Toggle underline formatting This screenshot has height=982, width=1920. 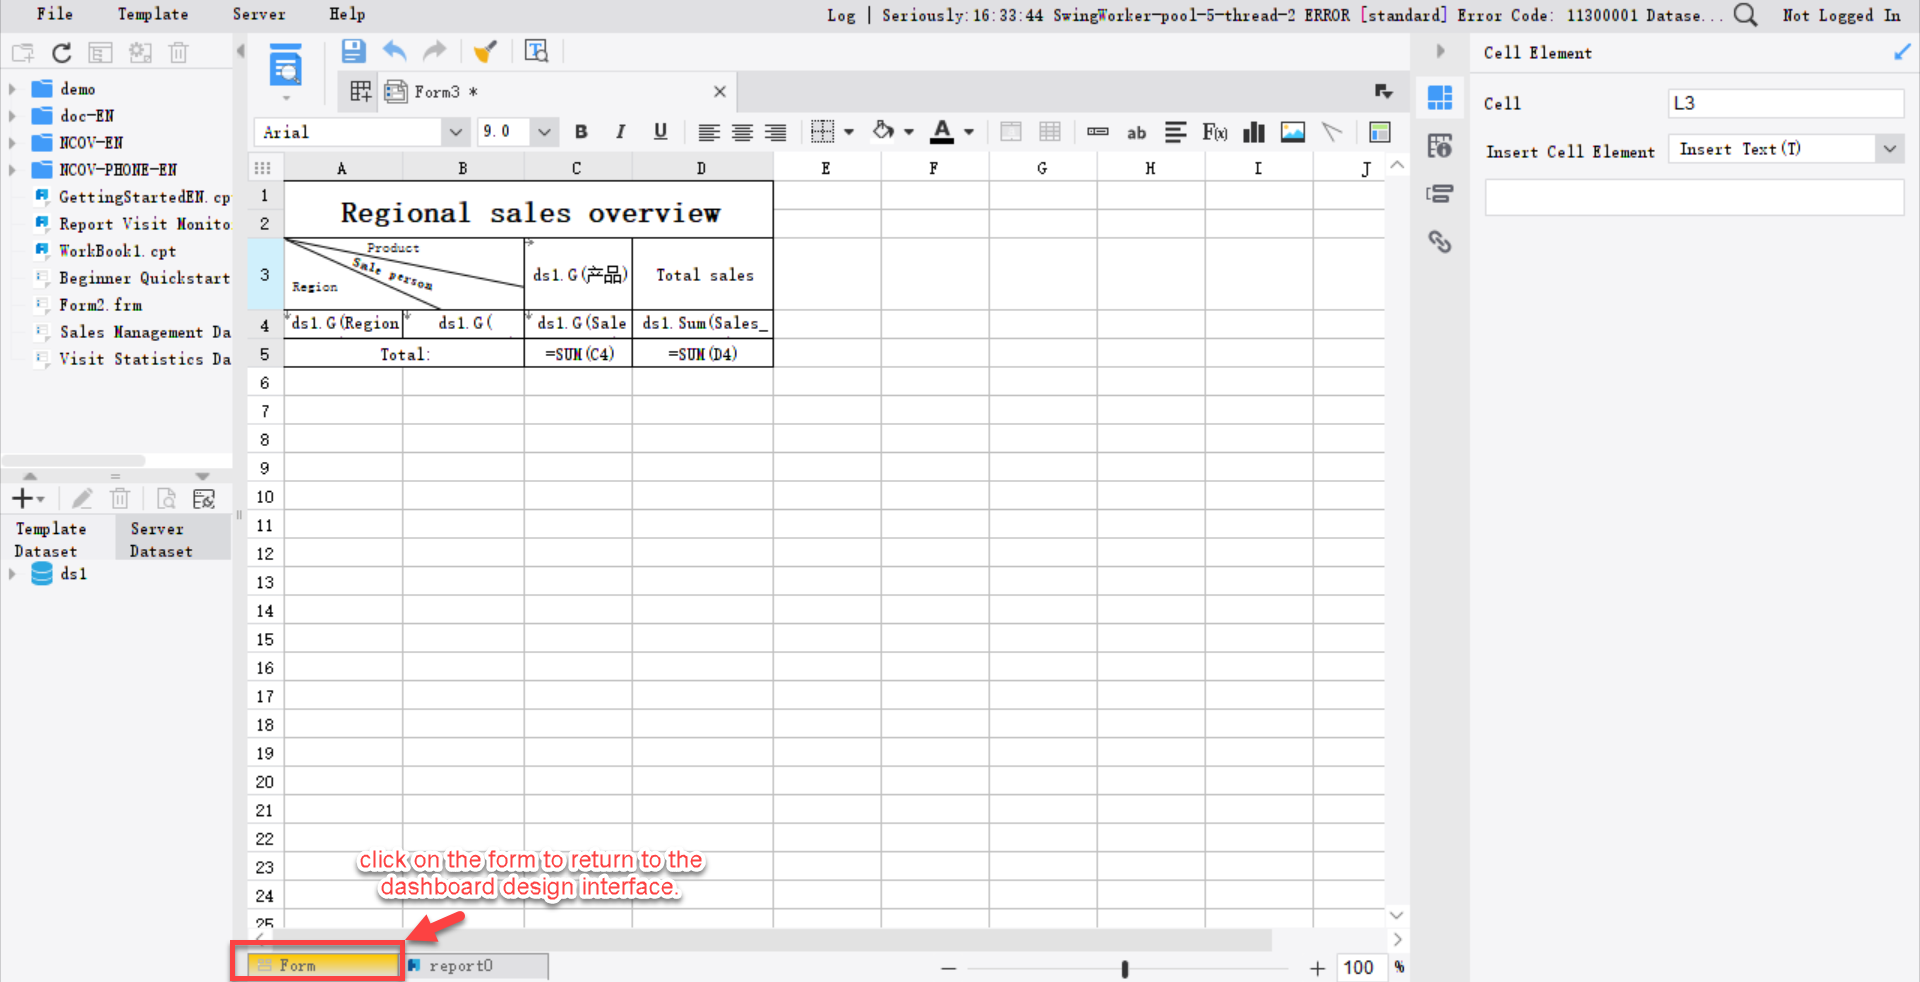pos(660,132)
